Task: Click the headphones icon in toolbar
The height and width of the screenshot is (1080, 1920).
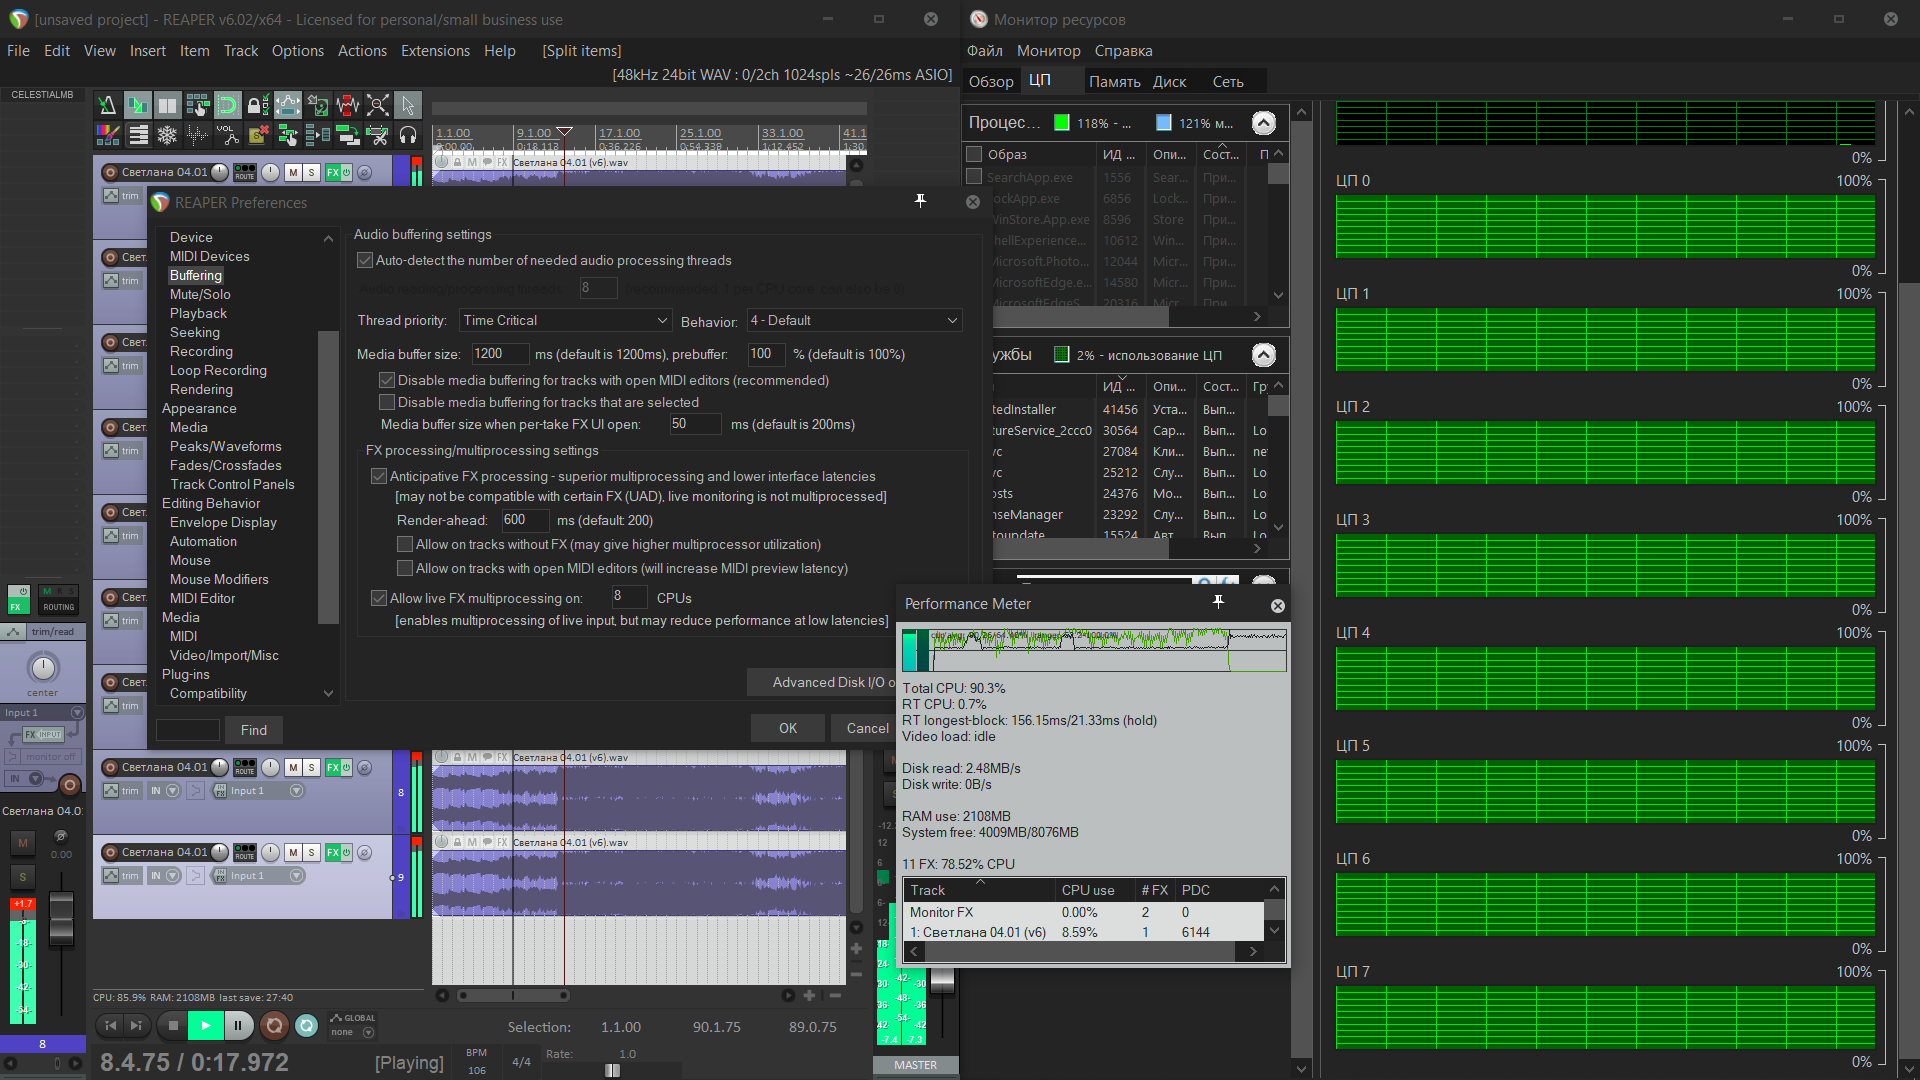Action: click(408, 135)
